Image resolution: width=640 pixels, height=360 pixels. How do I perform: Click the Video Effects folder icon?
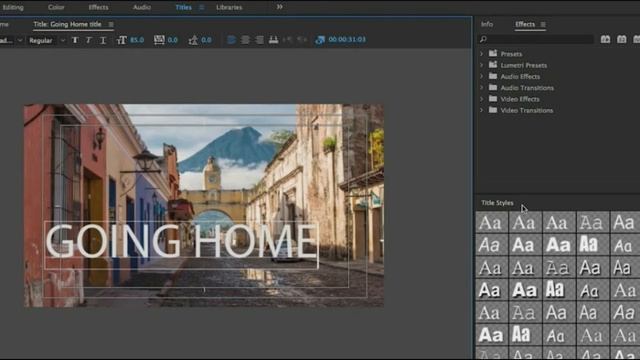493,99
